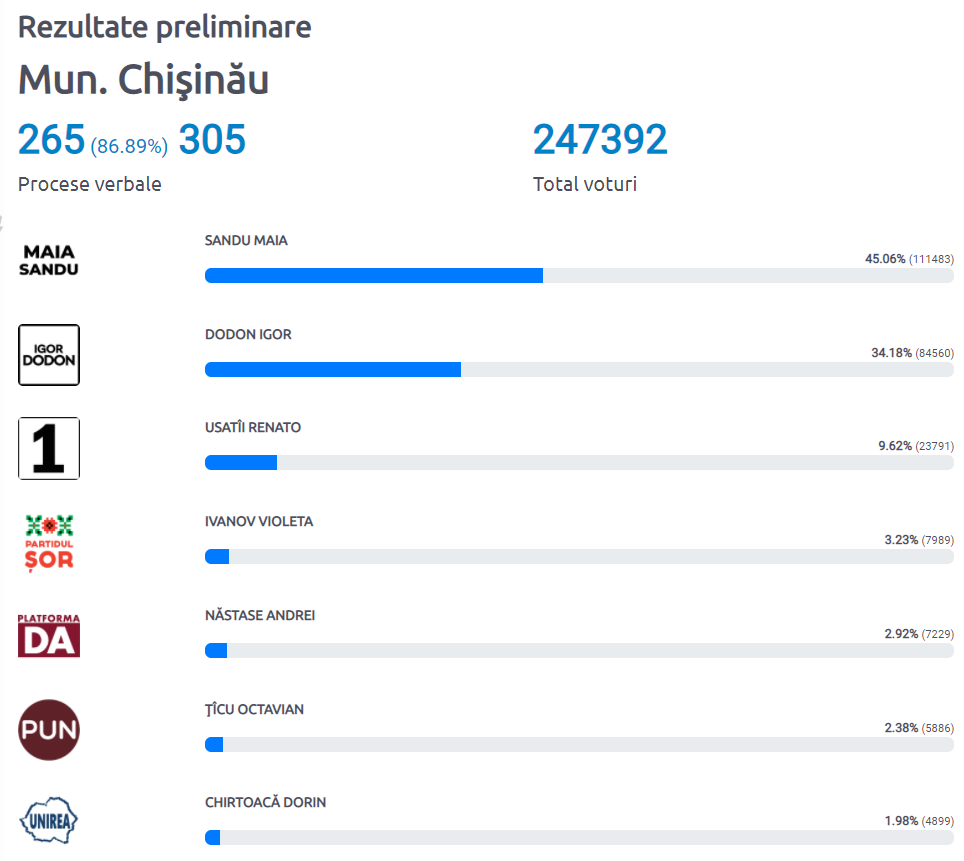Viewport: 964px width, 861px height.
Task: Click the DODON IGOR candidate name
Action: [248, 334]
